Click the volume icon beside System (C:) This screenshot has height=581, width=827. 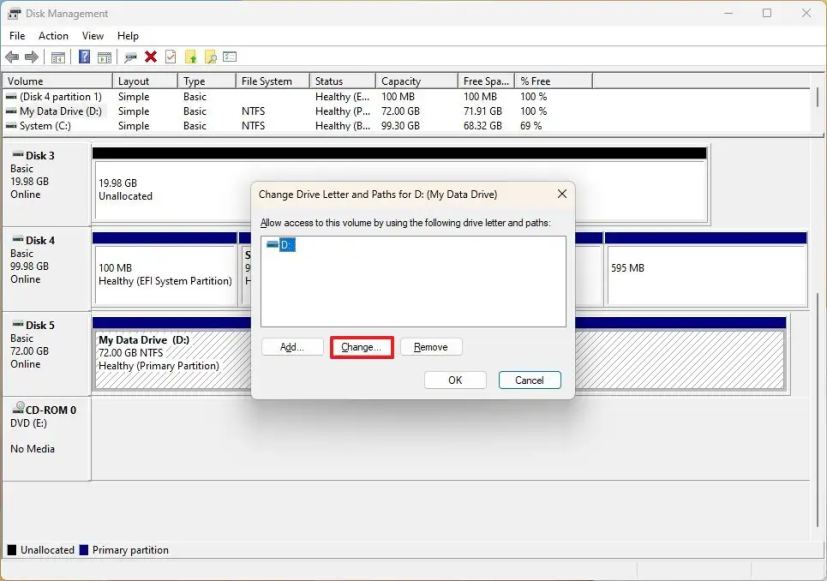pyautogui.click(x=11, y=126)
